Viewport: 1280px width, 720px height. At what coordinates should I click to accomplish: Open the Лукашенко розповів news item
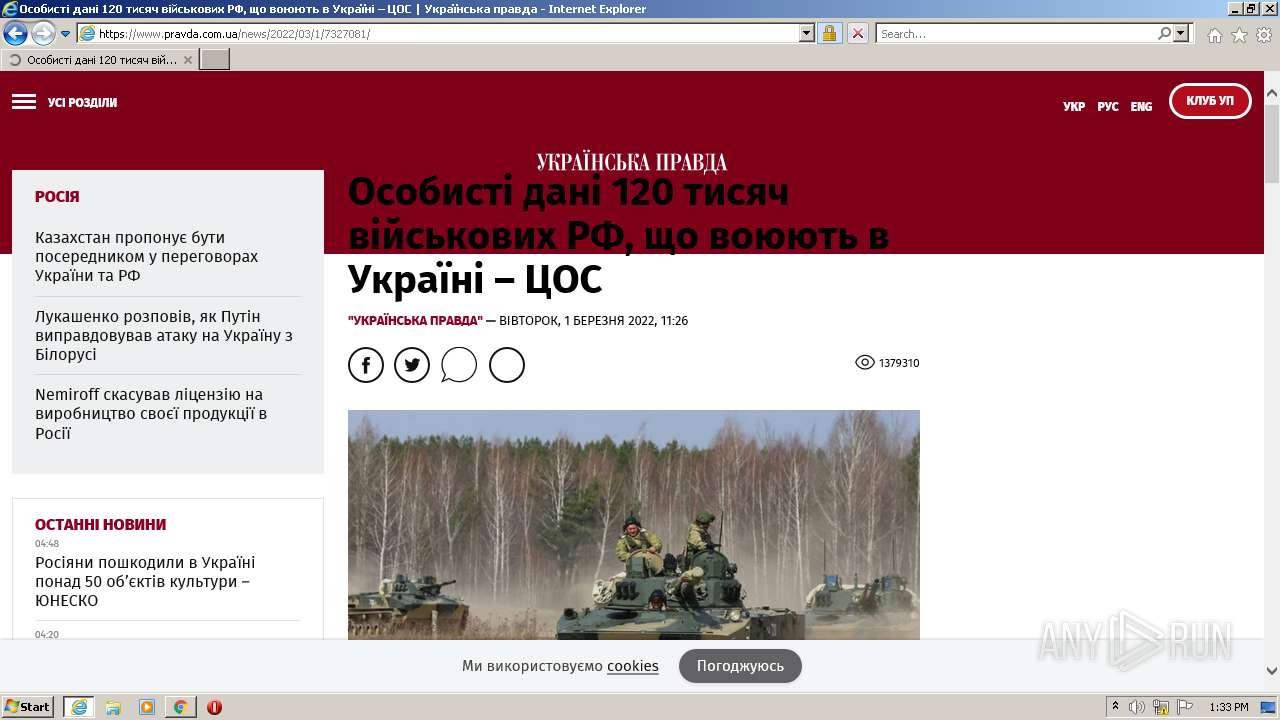[x=164, y=335]
